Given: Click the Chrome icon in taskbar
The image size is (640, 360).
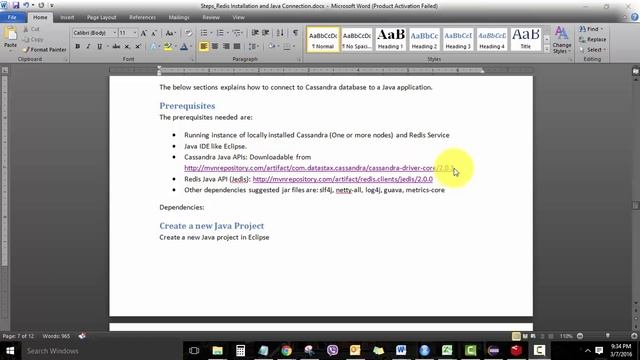Looking at the screenshot, I should (287, 351).
